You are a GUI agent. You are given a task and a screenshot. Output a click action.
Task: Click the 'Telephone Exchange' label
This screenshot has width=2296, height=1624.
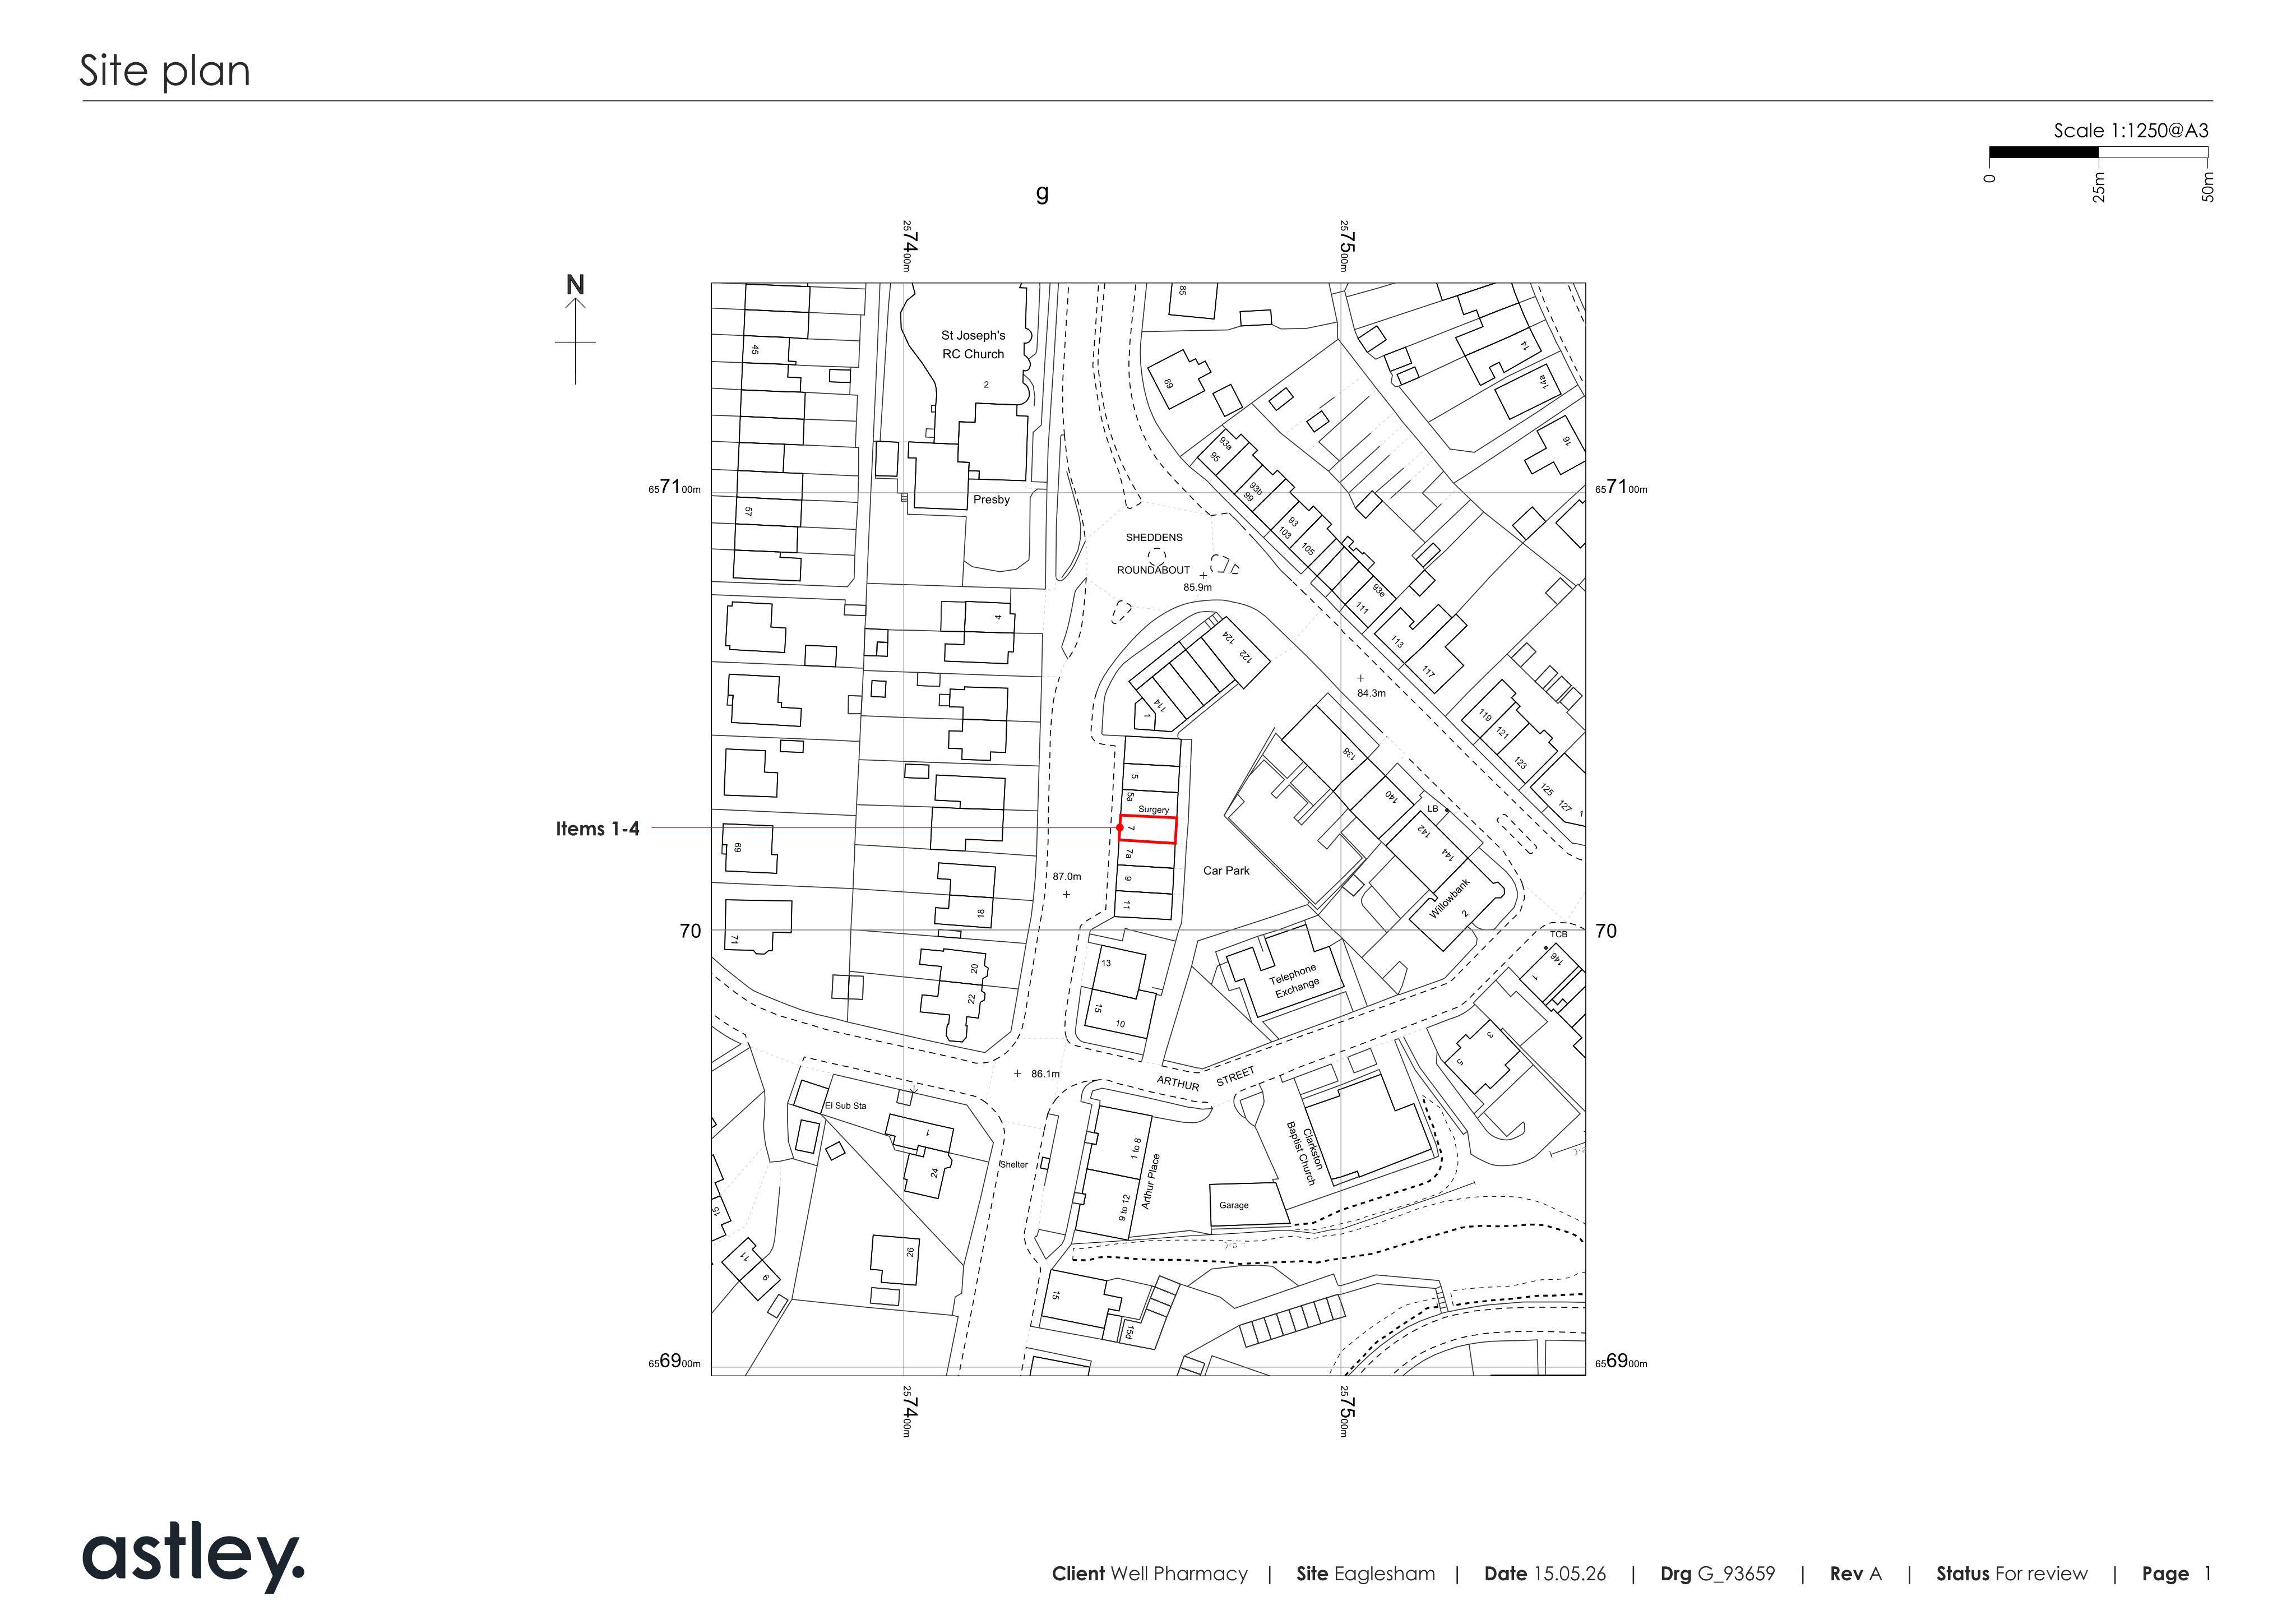coord(1295,981)
